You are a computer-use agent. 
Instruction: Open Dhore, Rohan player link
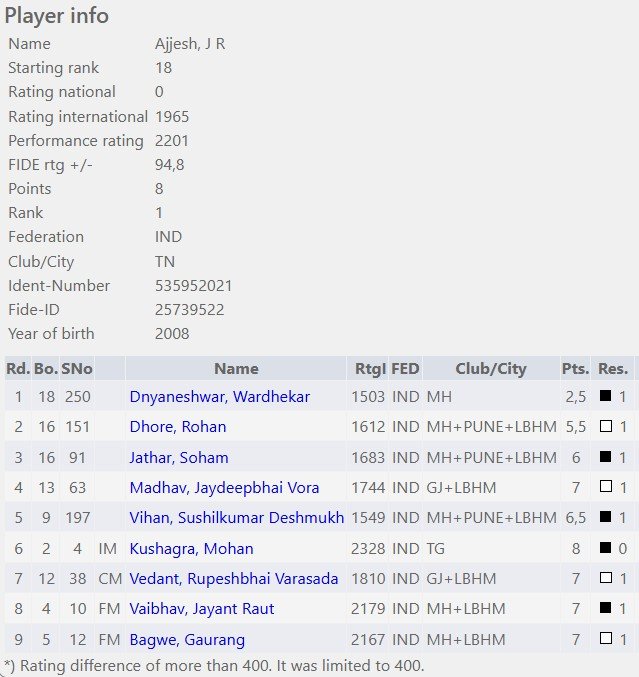(178, 427)
